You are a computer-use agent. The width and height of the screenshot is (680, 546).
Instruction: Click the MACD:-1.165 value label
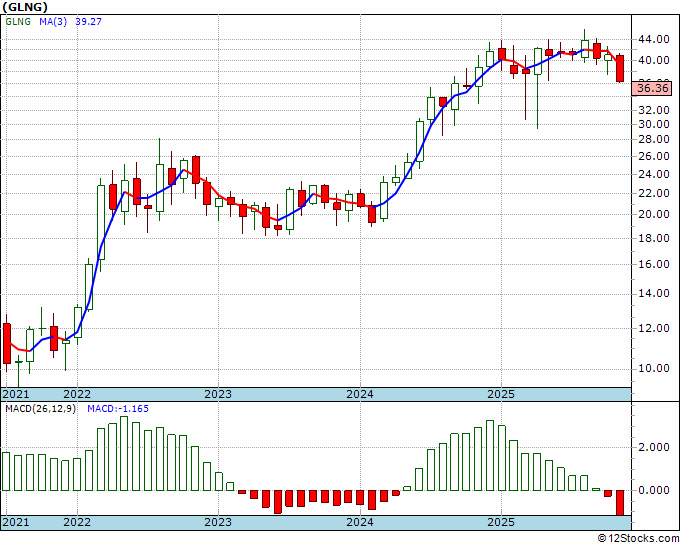click(118, 409)
